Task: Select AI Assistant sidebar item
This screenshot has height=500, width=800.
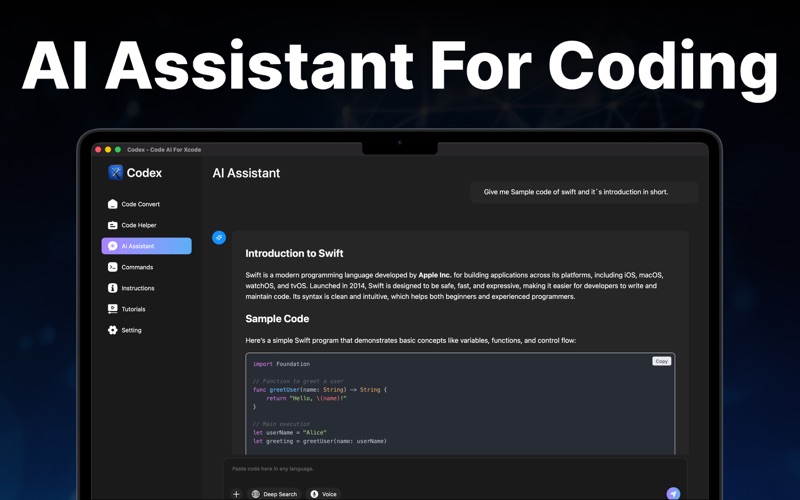Action: tap(146, 246)
